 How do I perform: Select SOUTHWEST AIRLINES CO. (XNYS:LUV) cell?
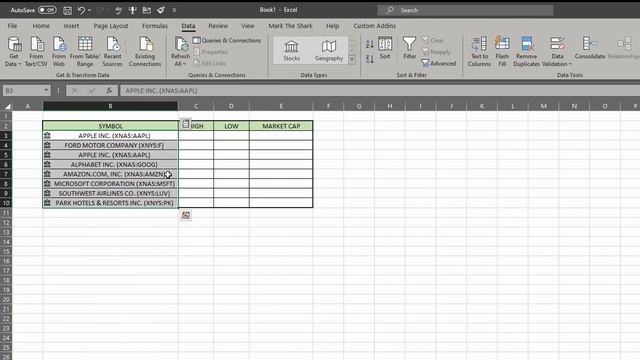(110, 193)
